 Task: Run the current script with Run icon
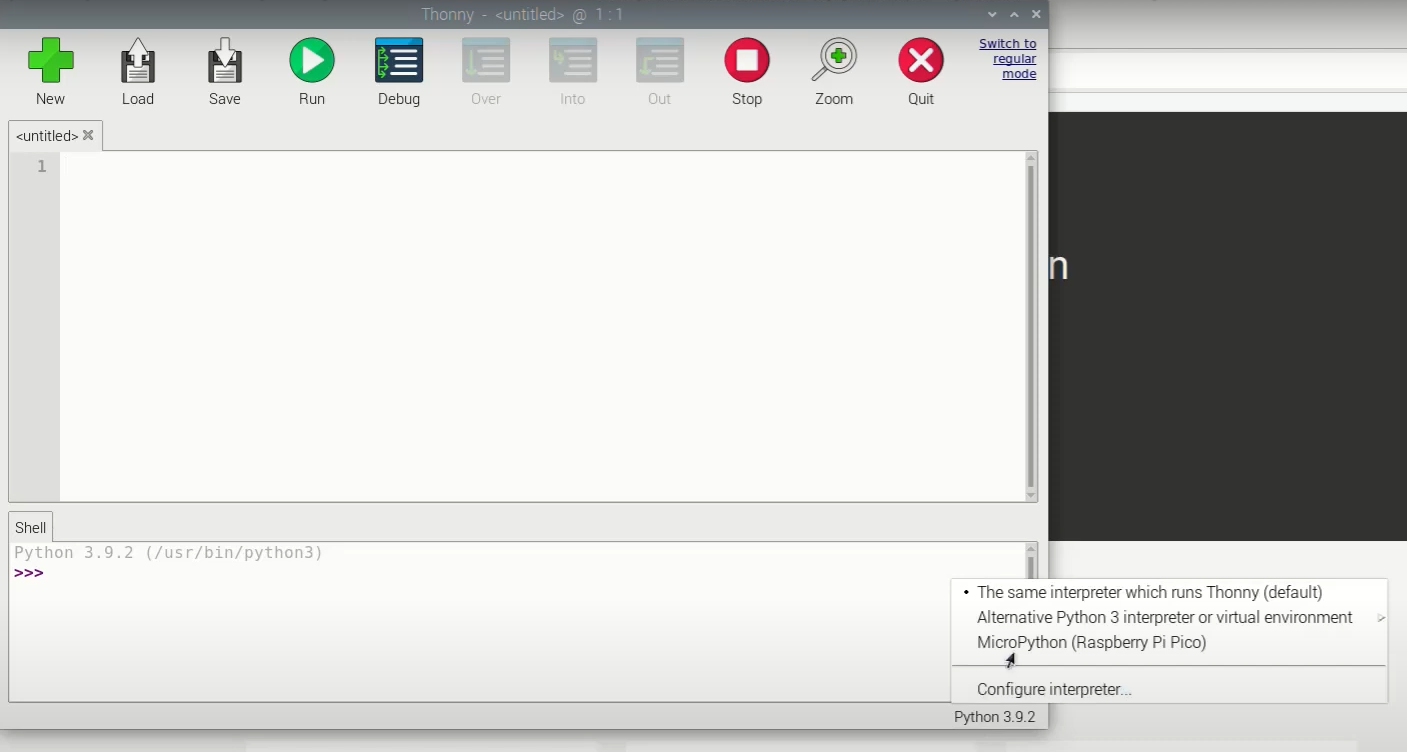pos(312,61)
